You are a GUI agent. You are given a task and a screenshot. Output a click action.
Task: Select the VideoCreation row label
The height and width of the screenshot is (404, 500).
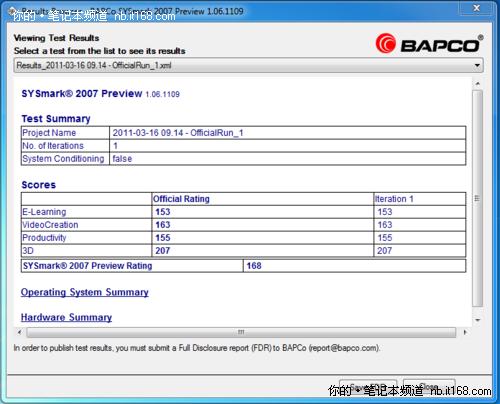click(x=50, y=225)
